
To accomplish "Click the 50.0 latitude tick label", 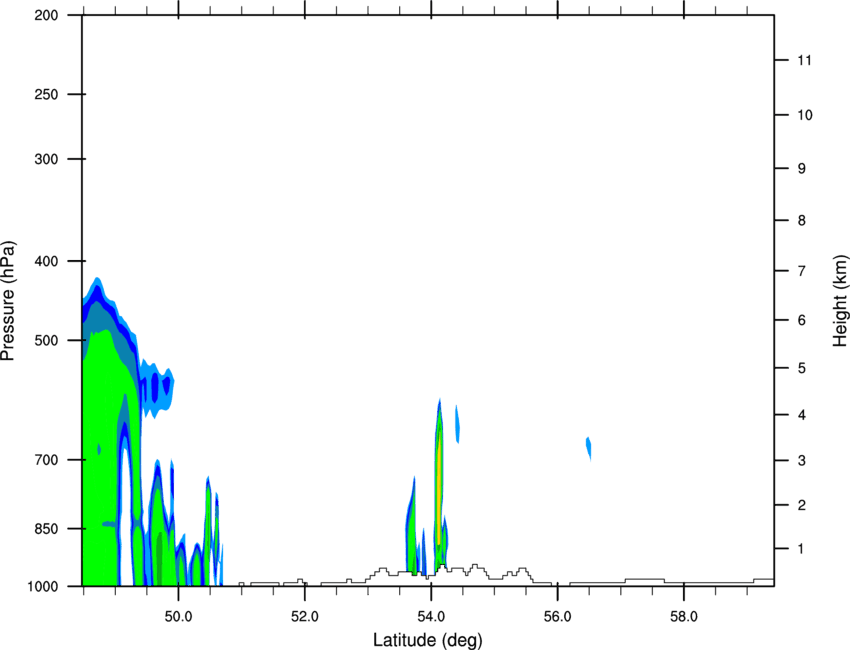I will [x=178, y=617].
